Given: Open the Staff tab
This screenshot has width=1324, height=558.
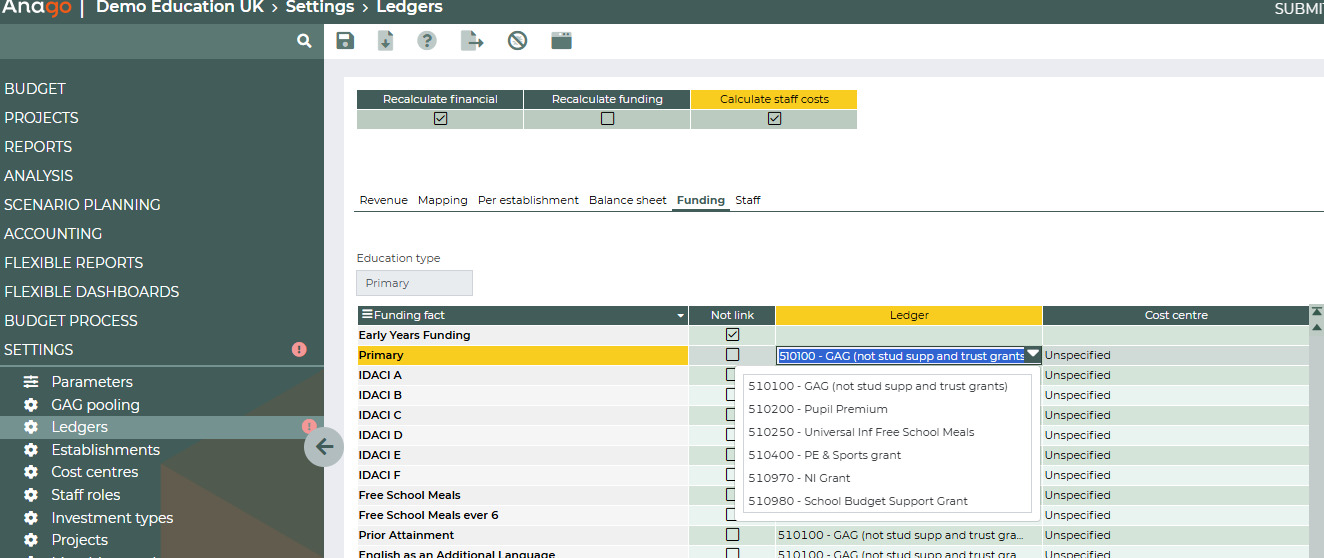Looking at the screenshot, I should pos(748,200).
